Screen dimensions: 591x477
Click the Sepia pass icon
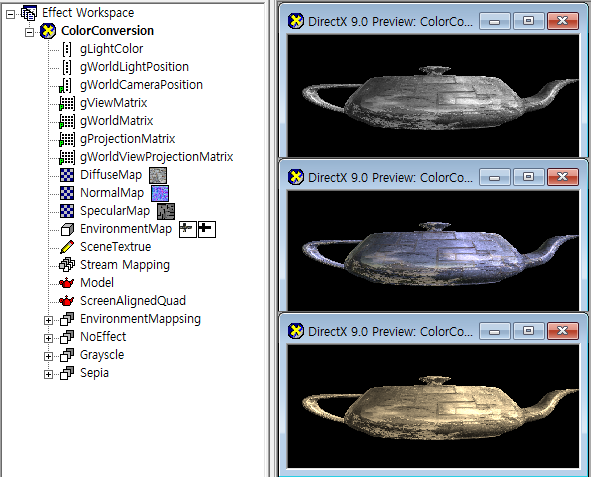pyautogui.click(x=67, y=373)
